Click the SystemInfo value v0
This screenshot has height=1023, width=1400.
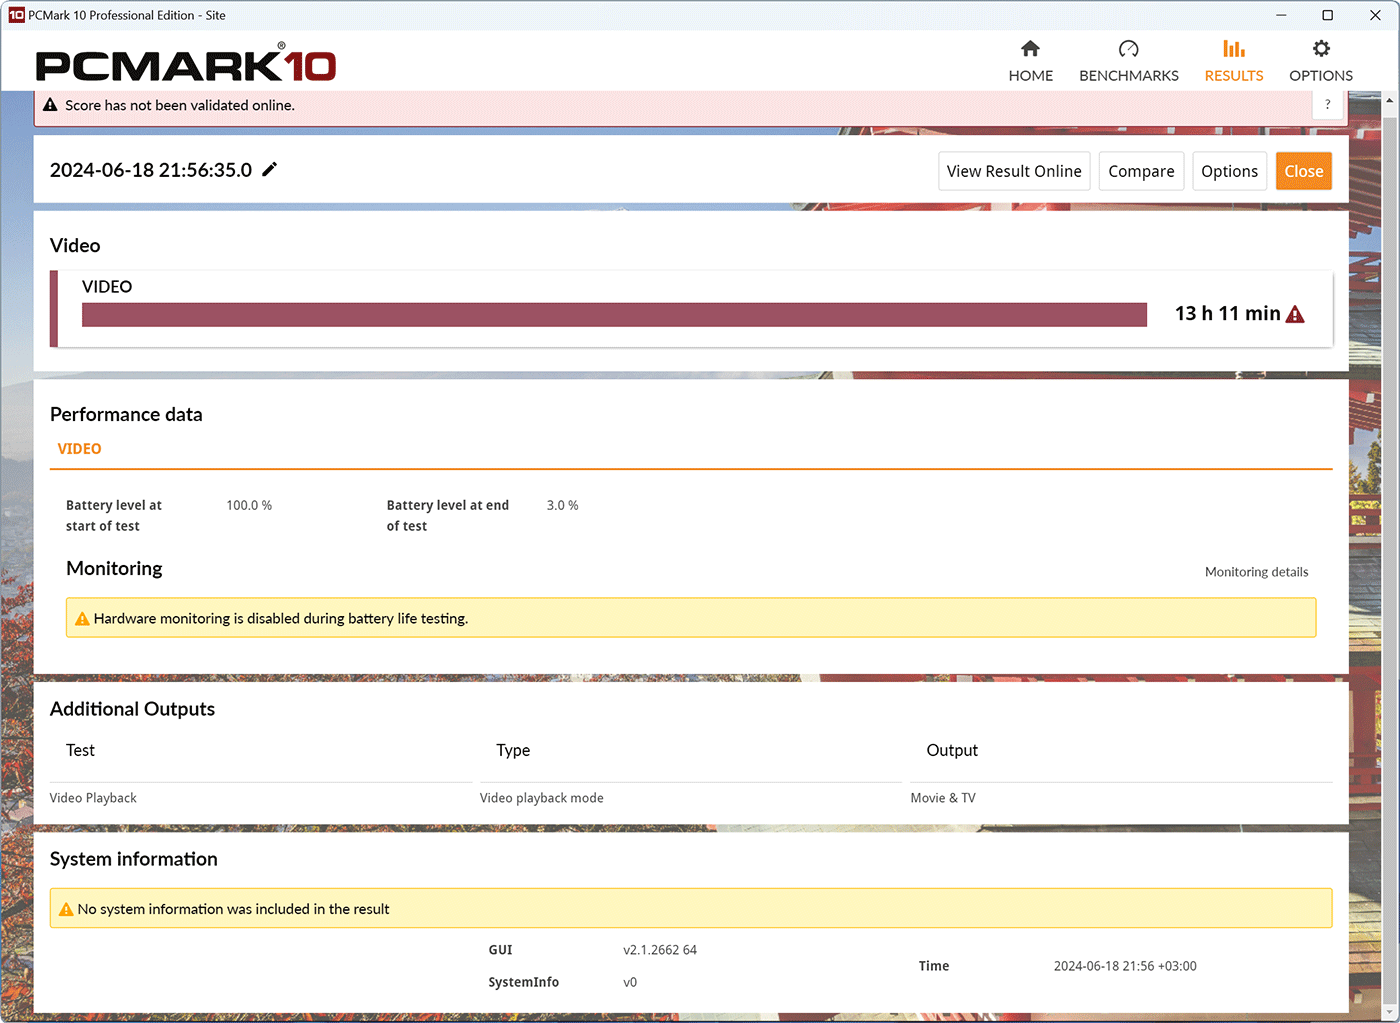[630, 982]
